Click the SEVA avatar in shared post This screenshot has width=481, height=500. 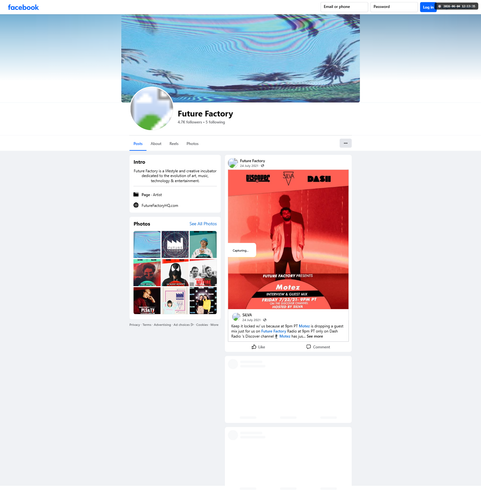[236, 317]
